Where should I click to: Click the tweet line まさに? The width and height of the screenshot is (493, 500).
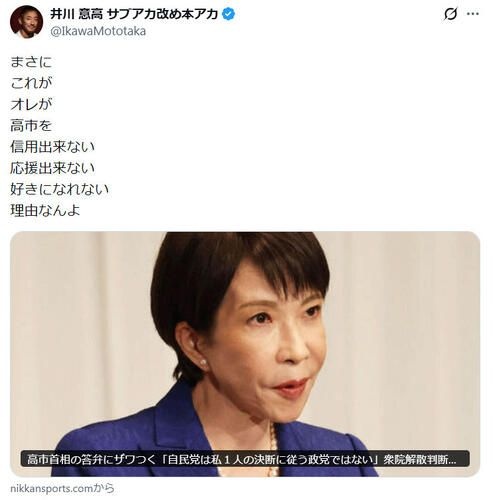click(31, 62)
